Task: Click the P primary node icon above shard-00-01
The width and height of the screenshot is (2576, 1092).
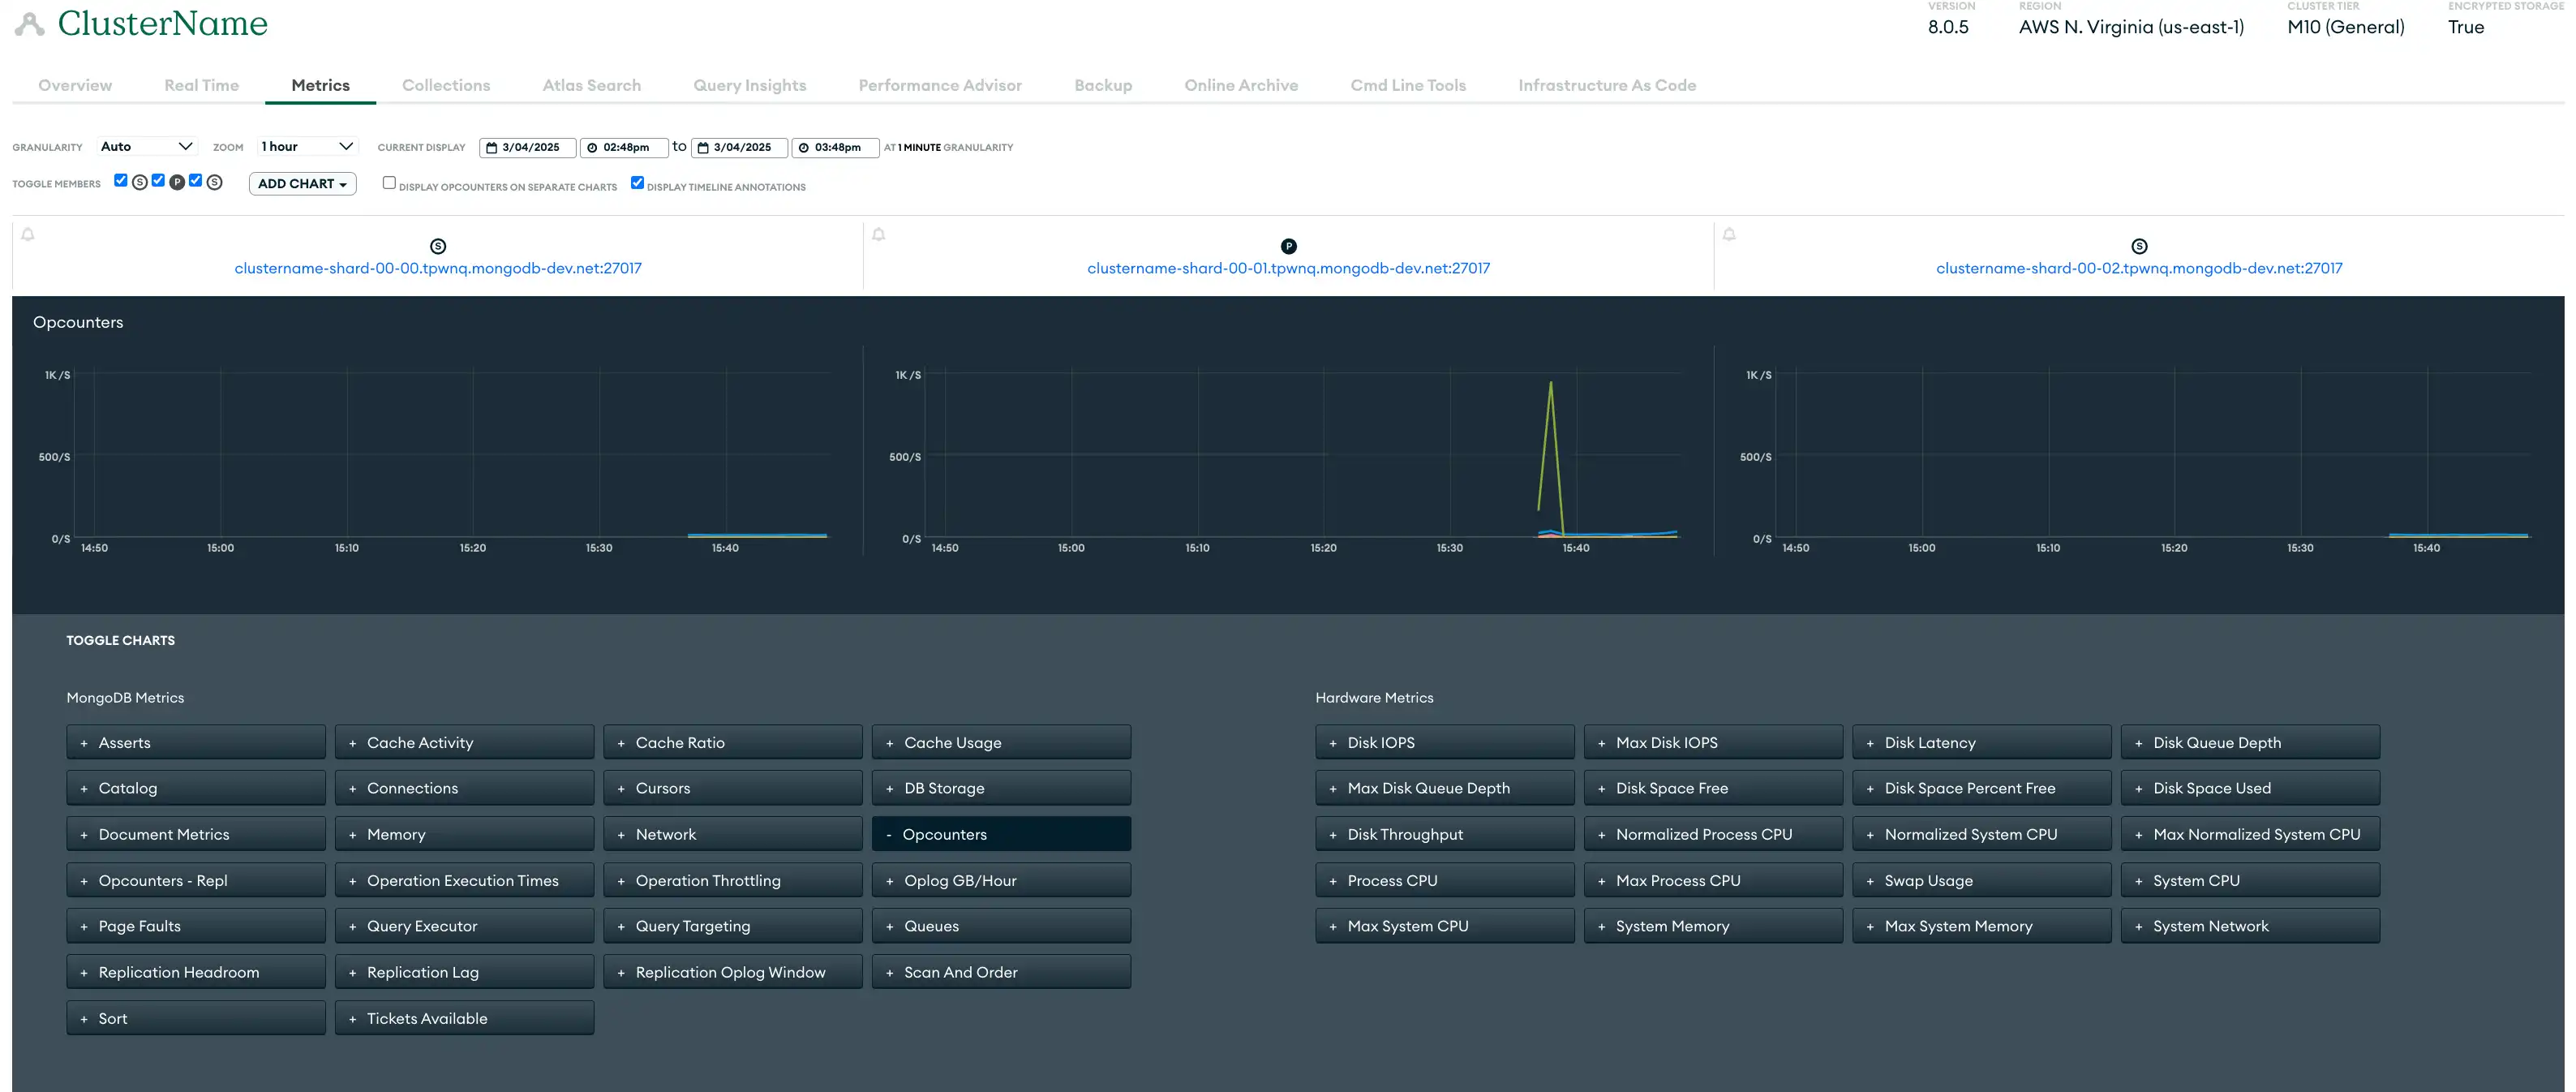Action: [x=1288, y=245]
